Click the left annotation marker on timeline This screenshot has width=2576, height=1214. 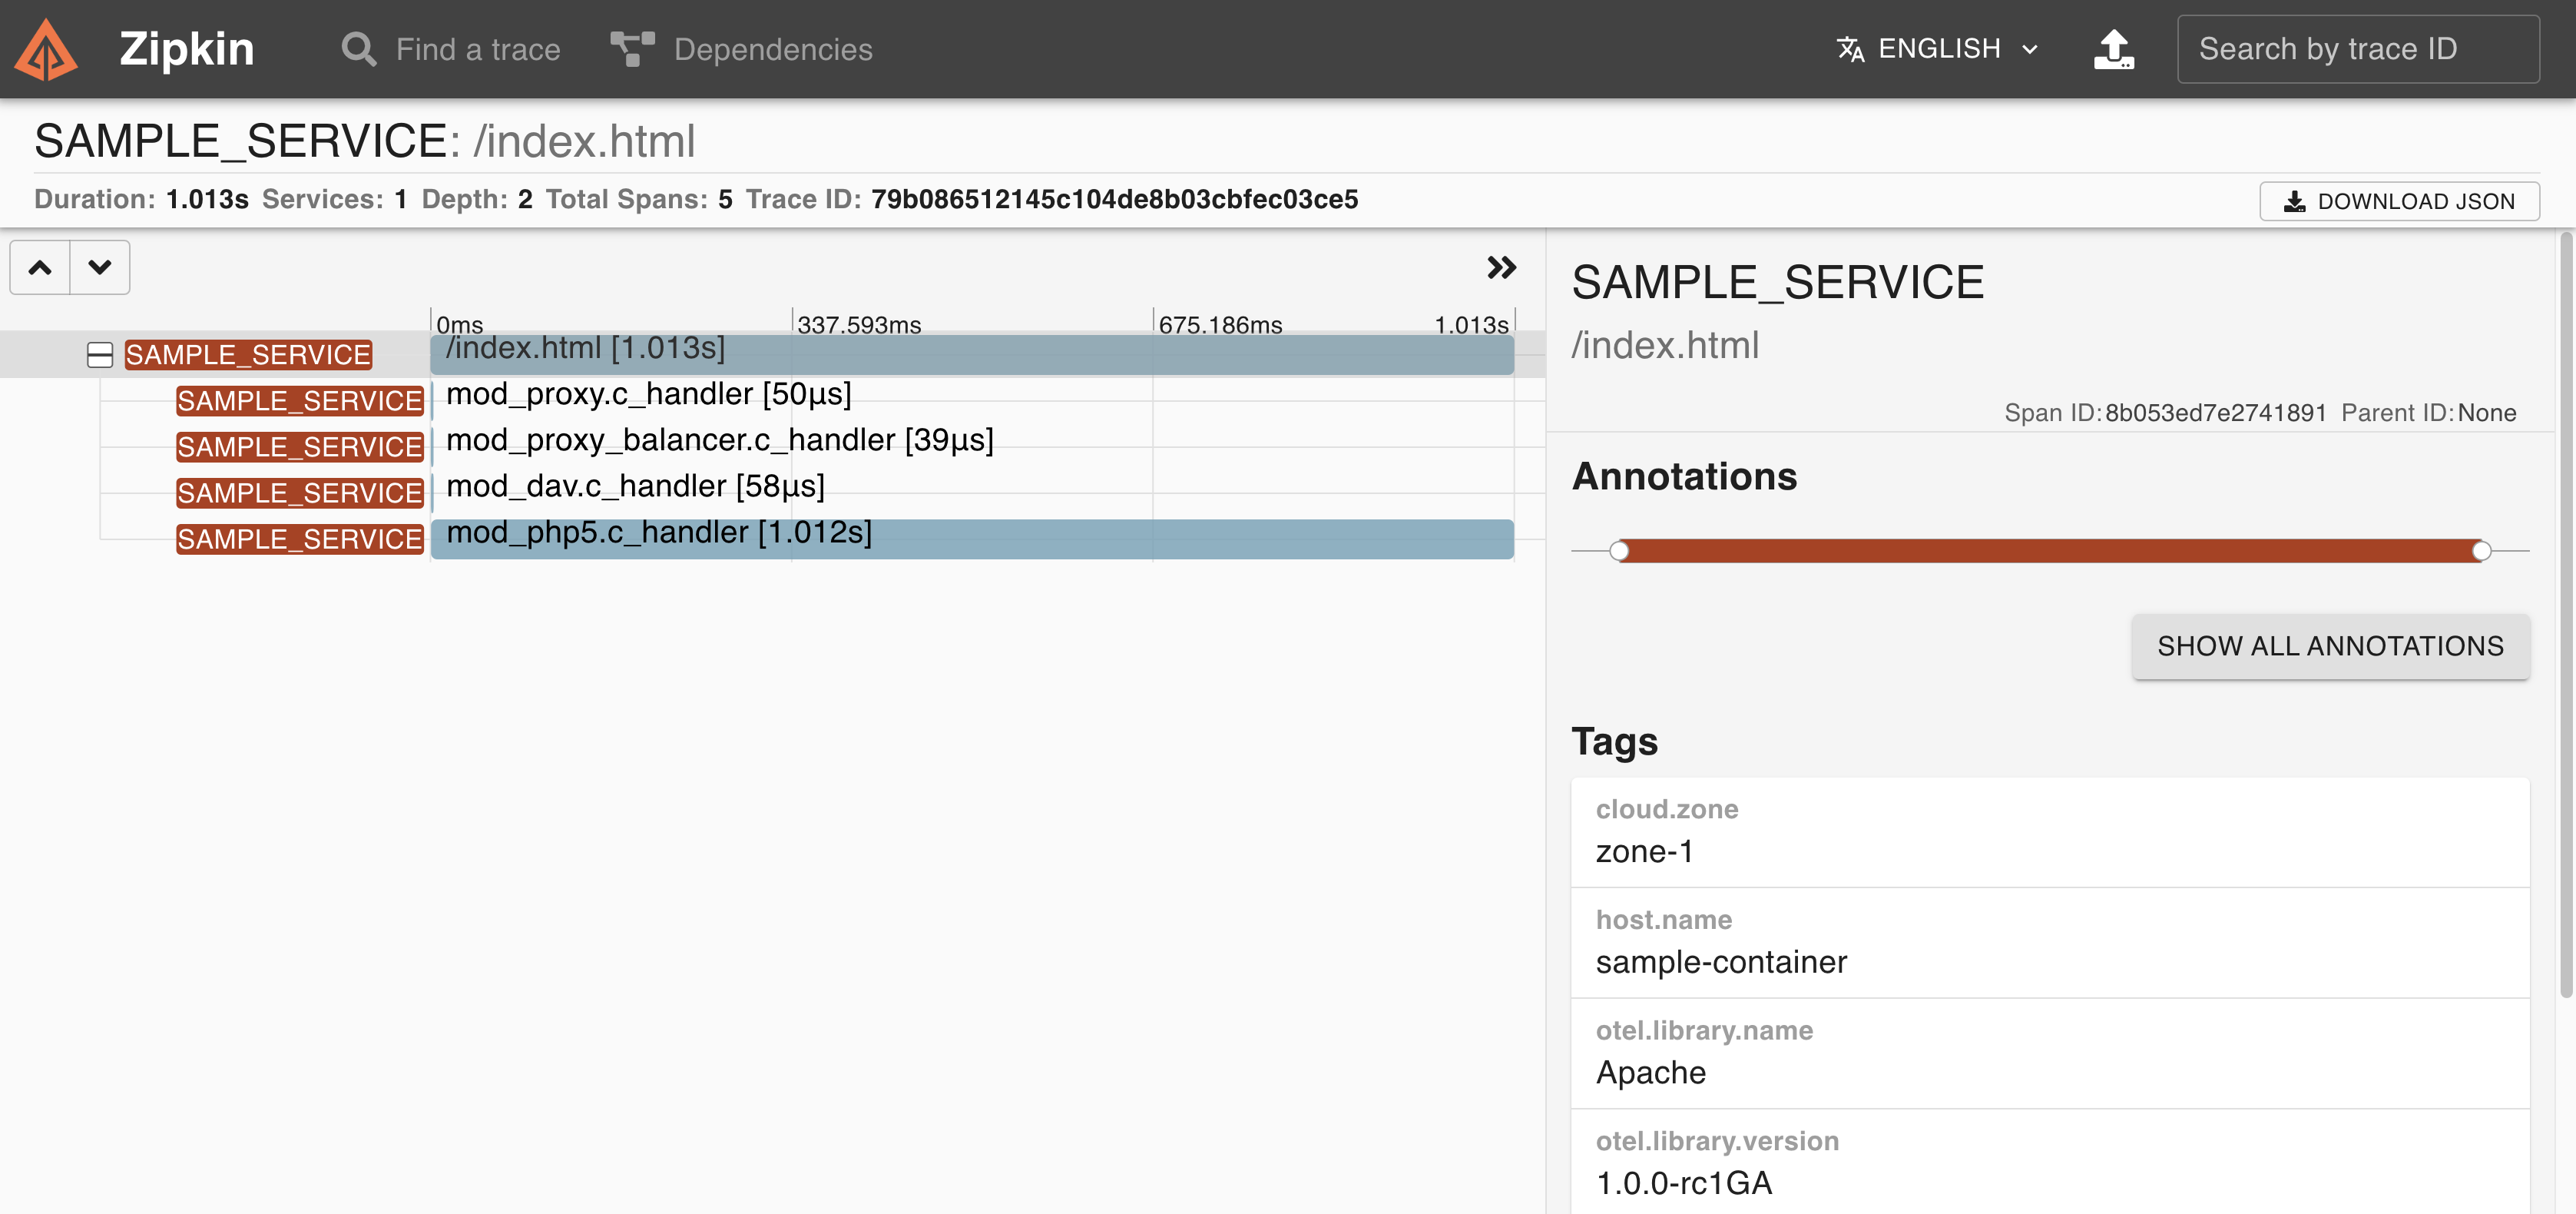pos(1619,551)
